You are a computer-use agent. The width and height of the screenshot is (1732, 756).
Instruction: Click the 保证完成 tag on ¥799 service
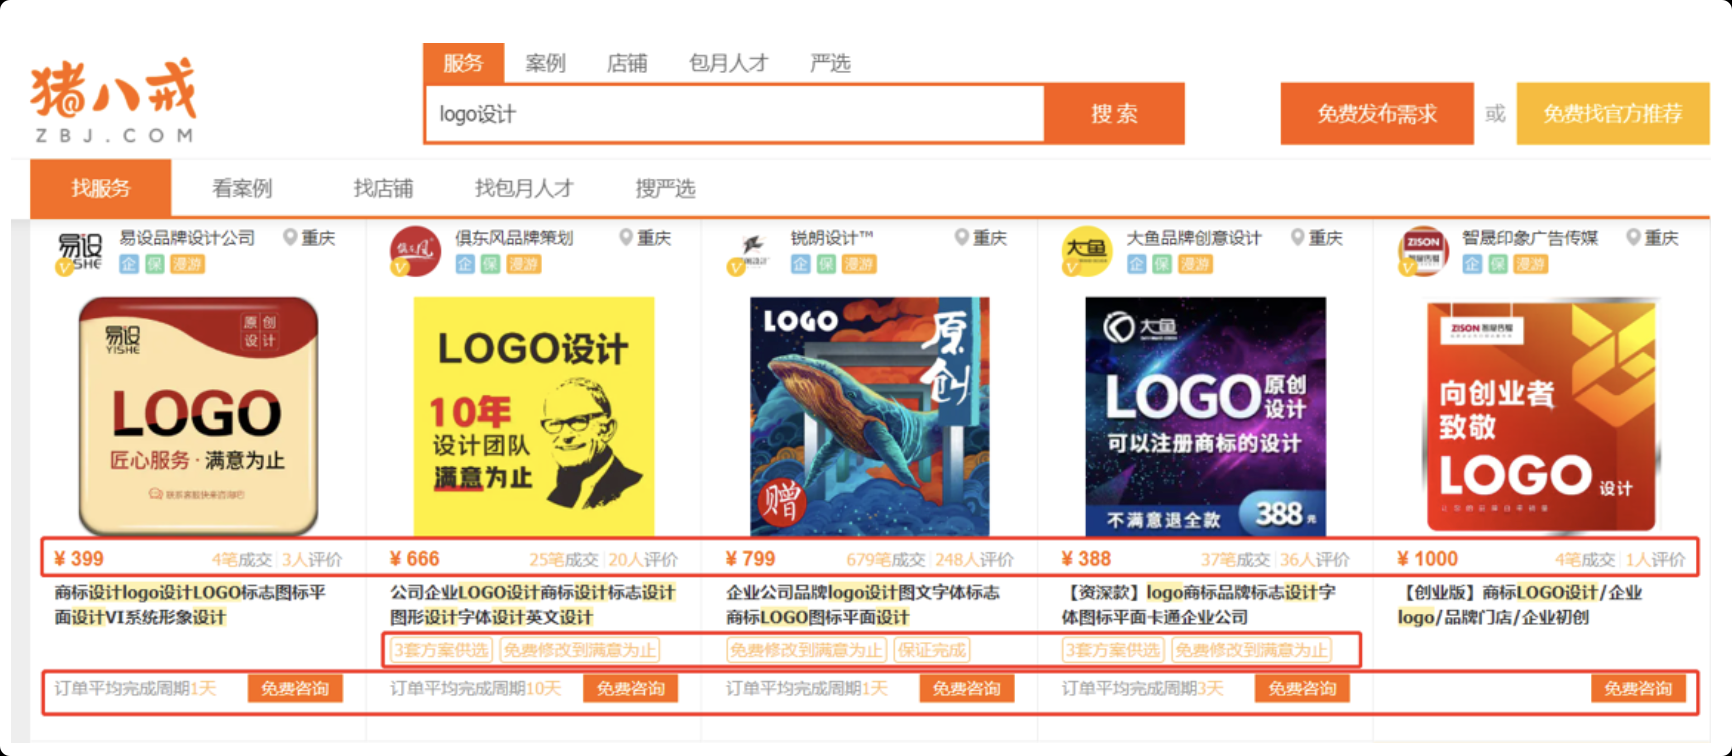pyautogui.click(x=932, y=650)
